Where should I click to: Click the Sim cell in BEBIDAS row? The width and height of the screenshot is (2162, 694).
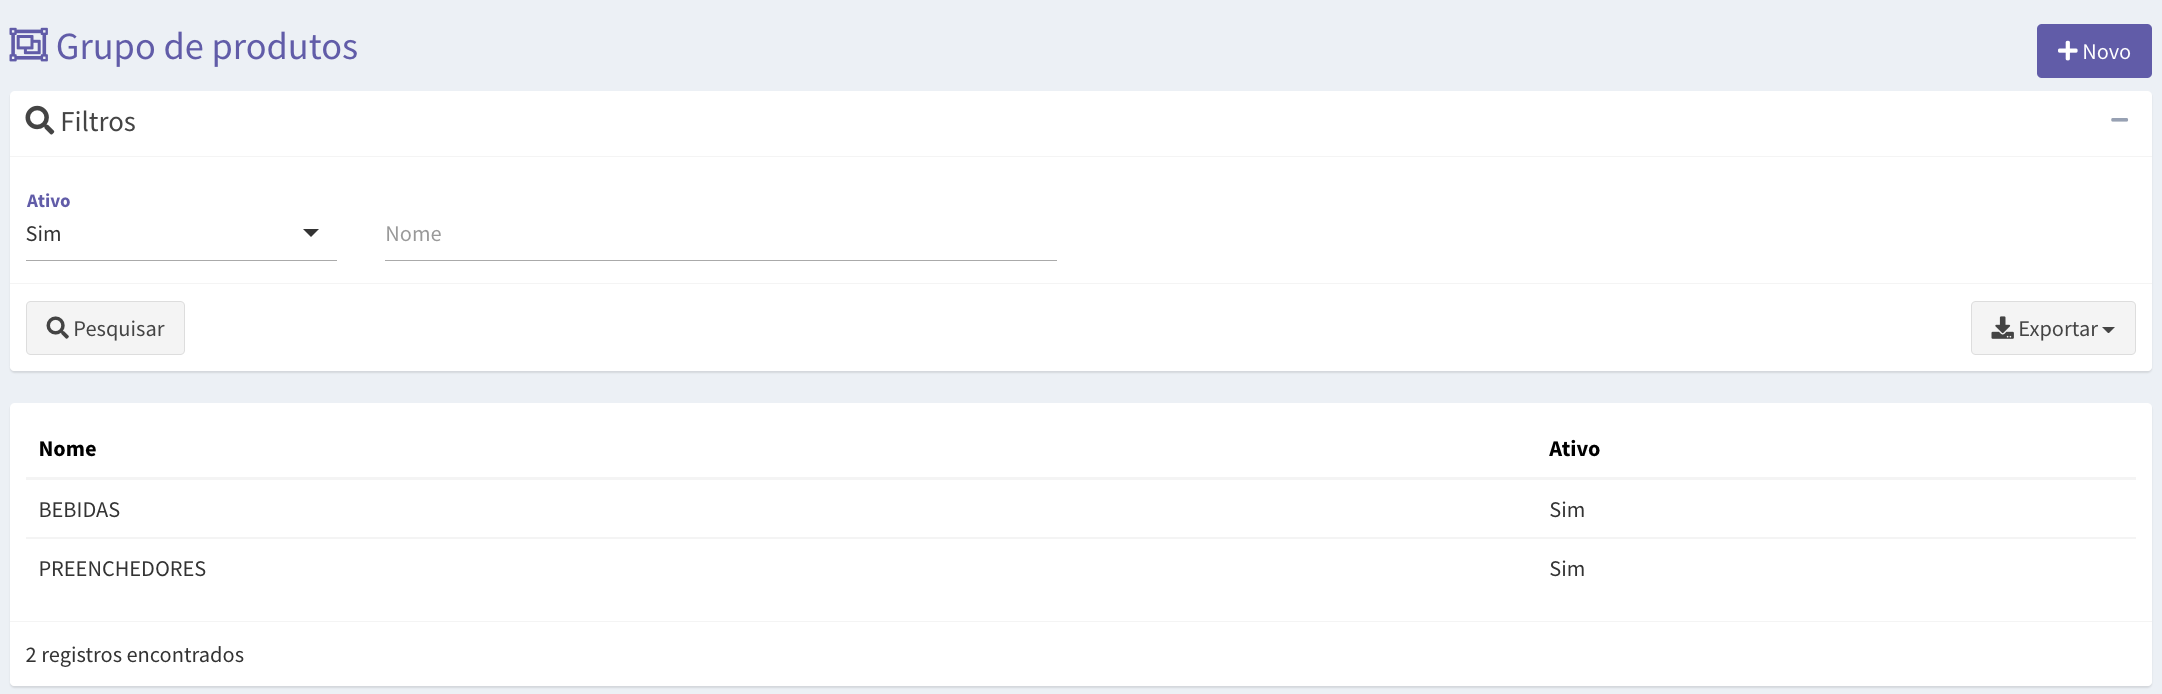(1567, 510)
